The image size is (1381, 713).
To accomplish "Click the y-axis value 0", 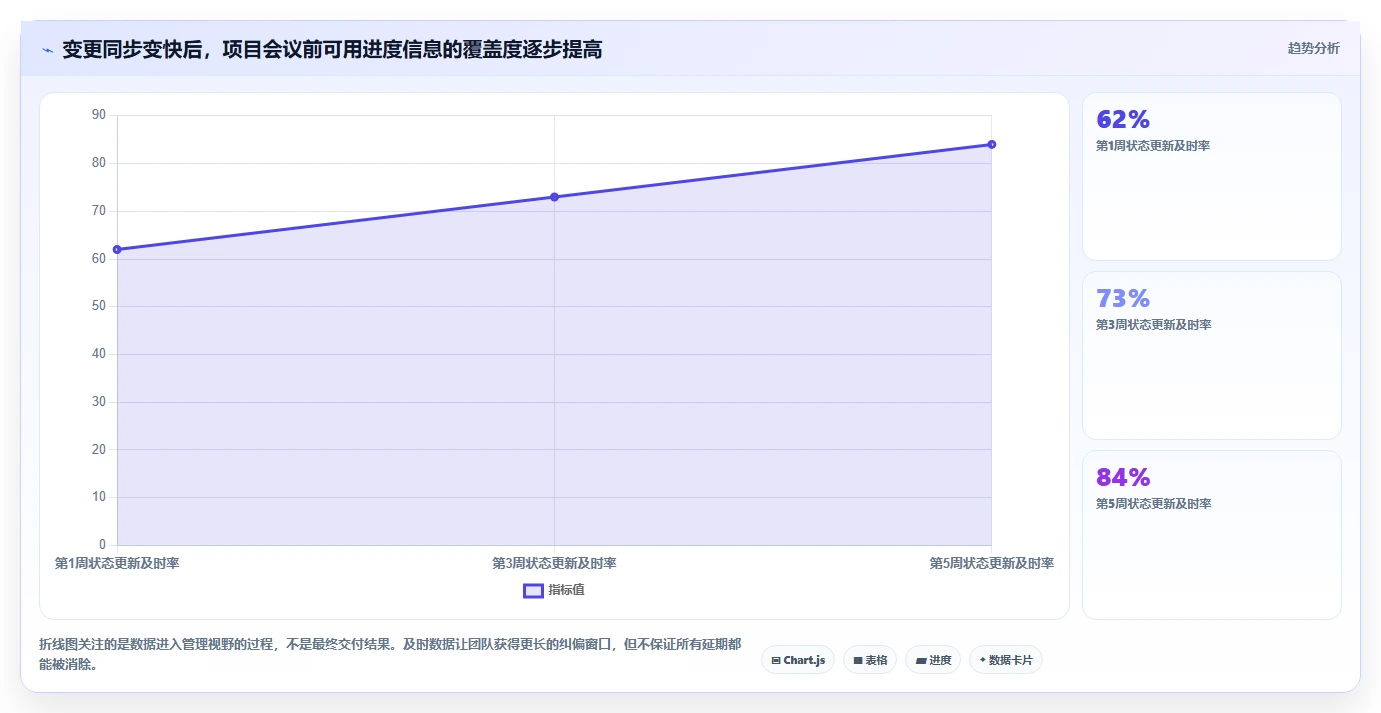I will point(102,545).
